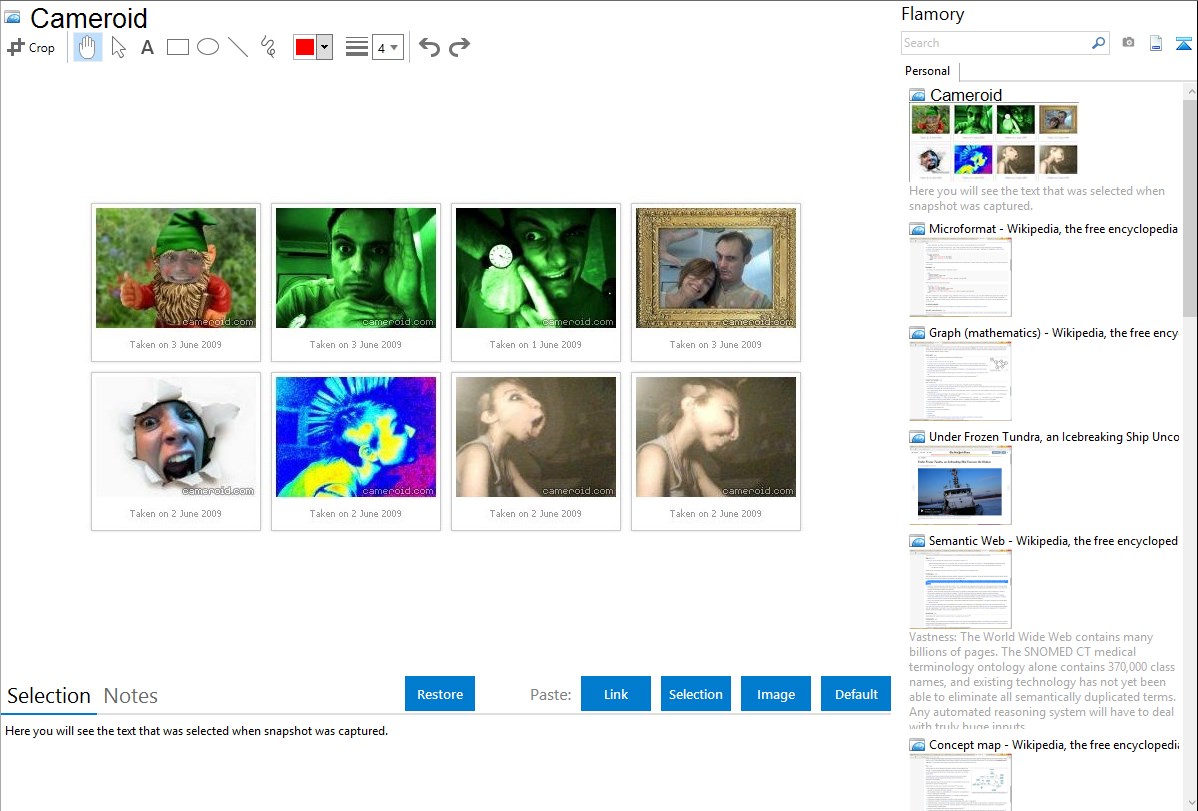Viewport: 1198px width, 811px height.
Task: Click the blue upward triangle icon
Action: coord(1183,43)
